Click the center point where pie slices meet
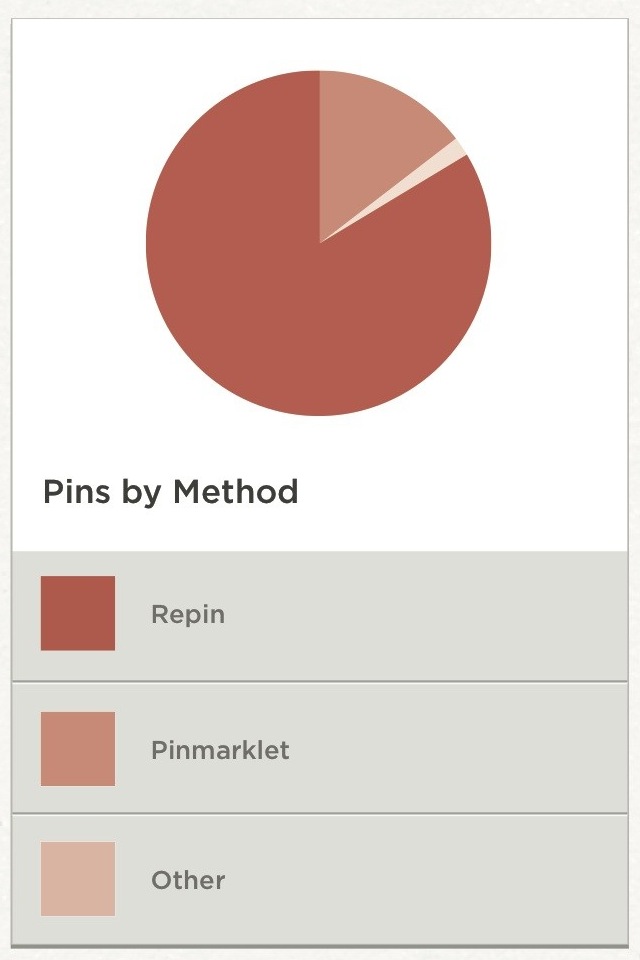640x960 pixels. (320, 242)
